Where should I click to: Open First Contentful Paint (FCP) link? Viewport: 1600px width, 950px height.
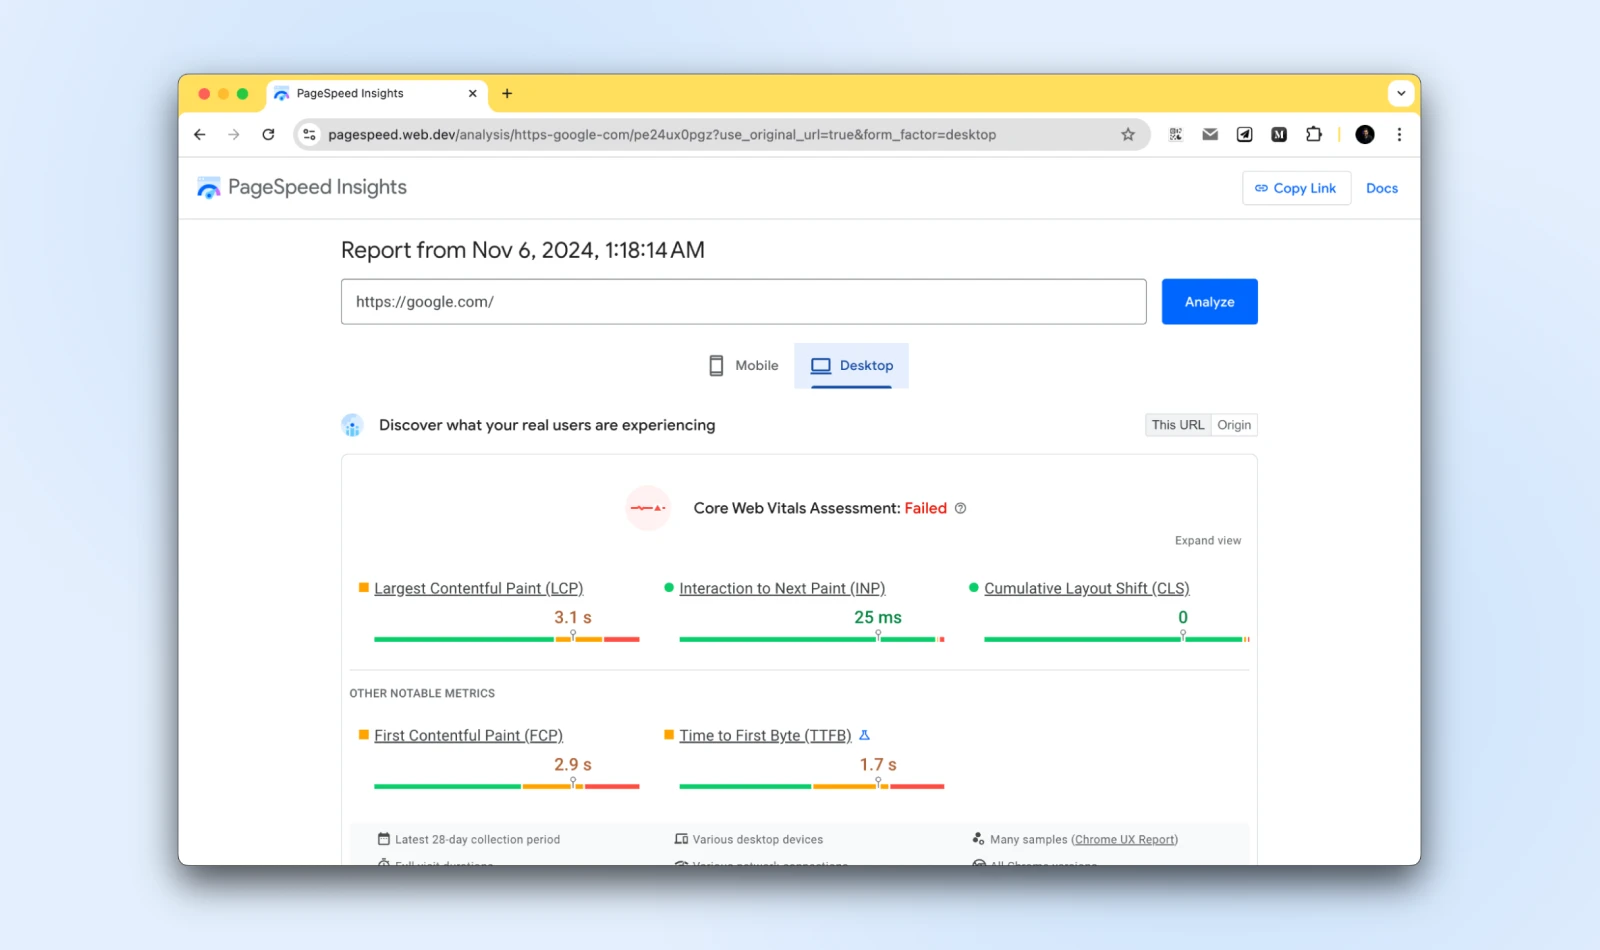[x=468, y=735]
